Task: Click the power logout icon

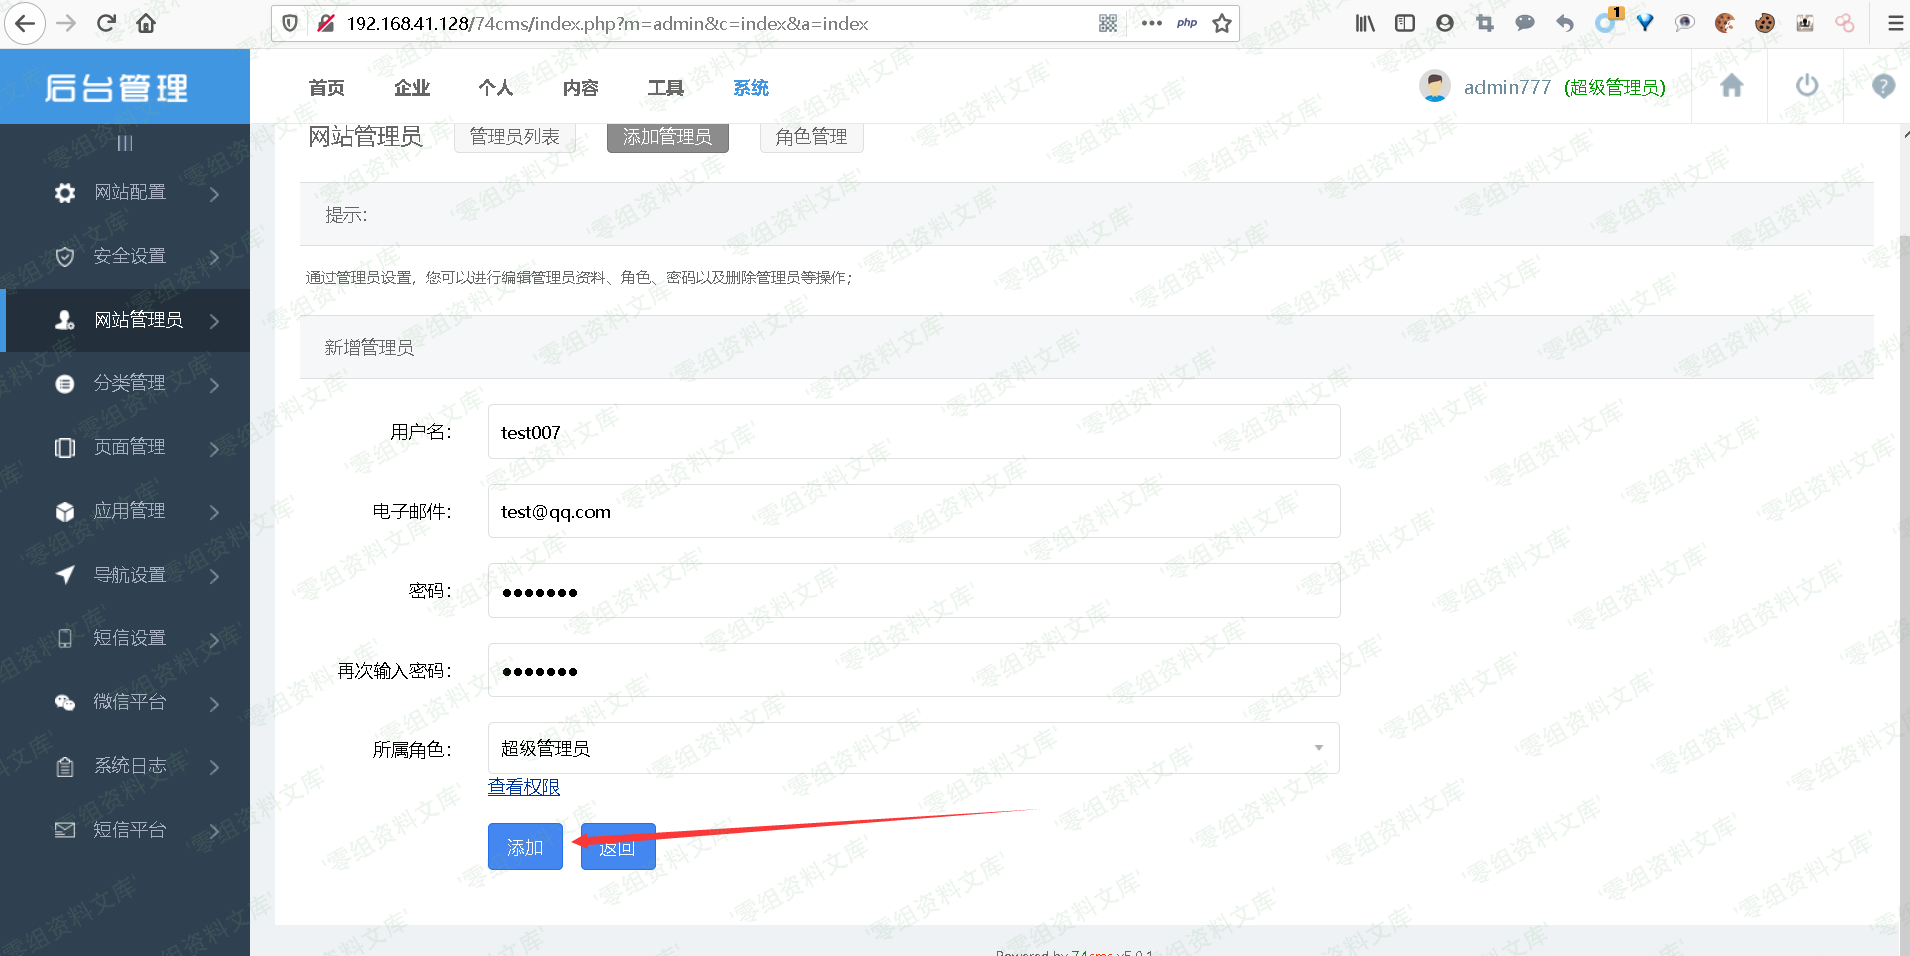Action: (x=1806, y=87)
